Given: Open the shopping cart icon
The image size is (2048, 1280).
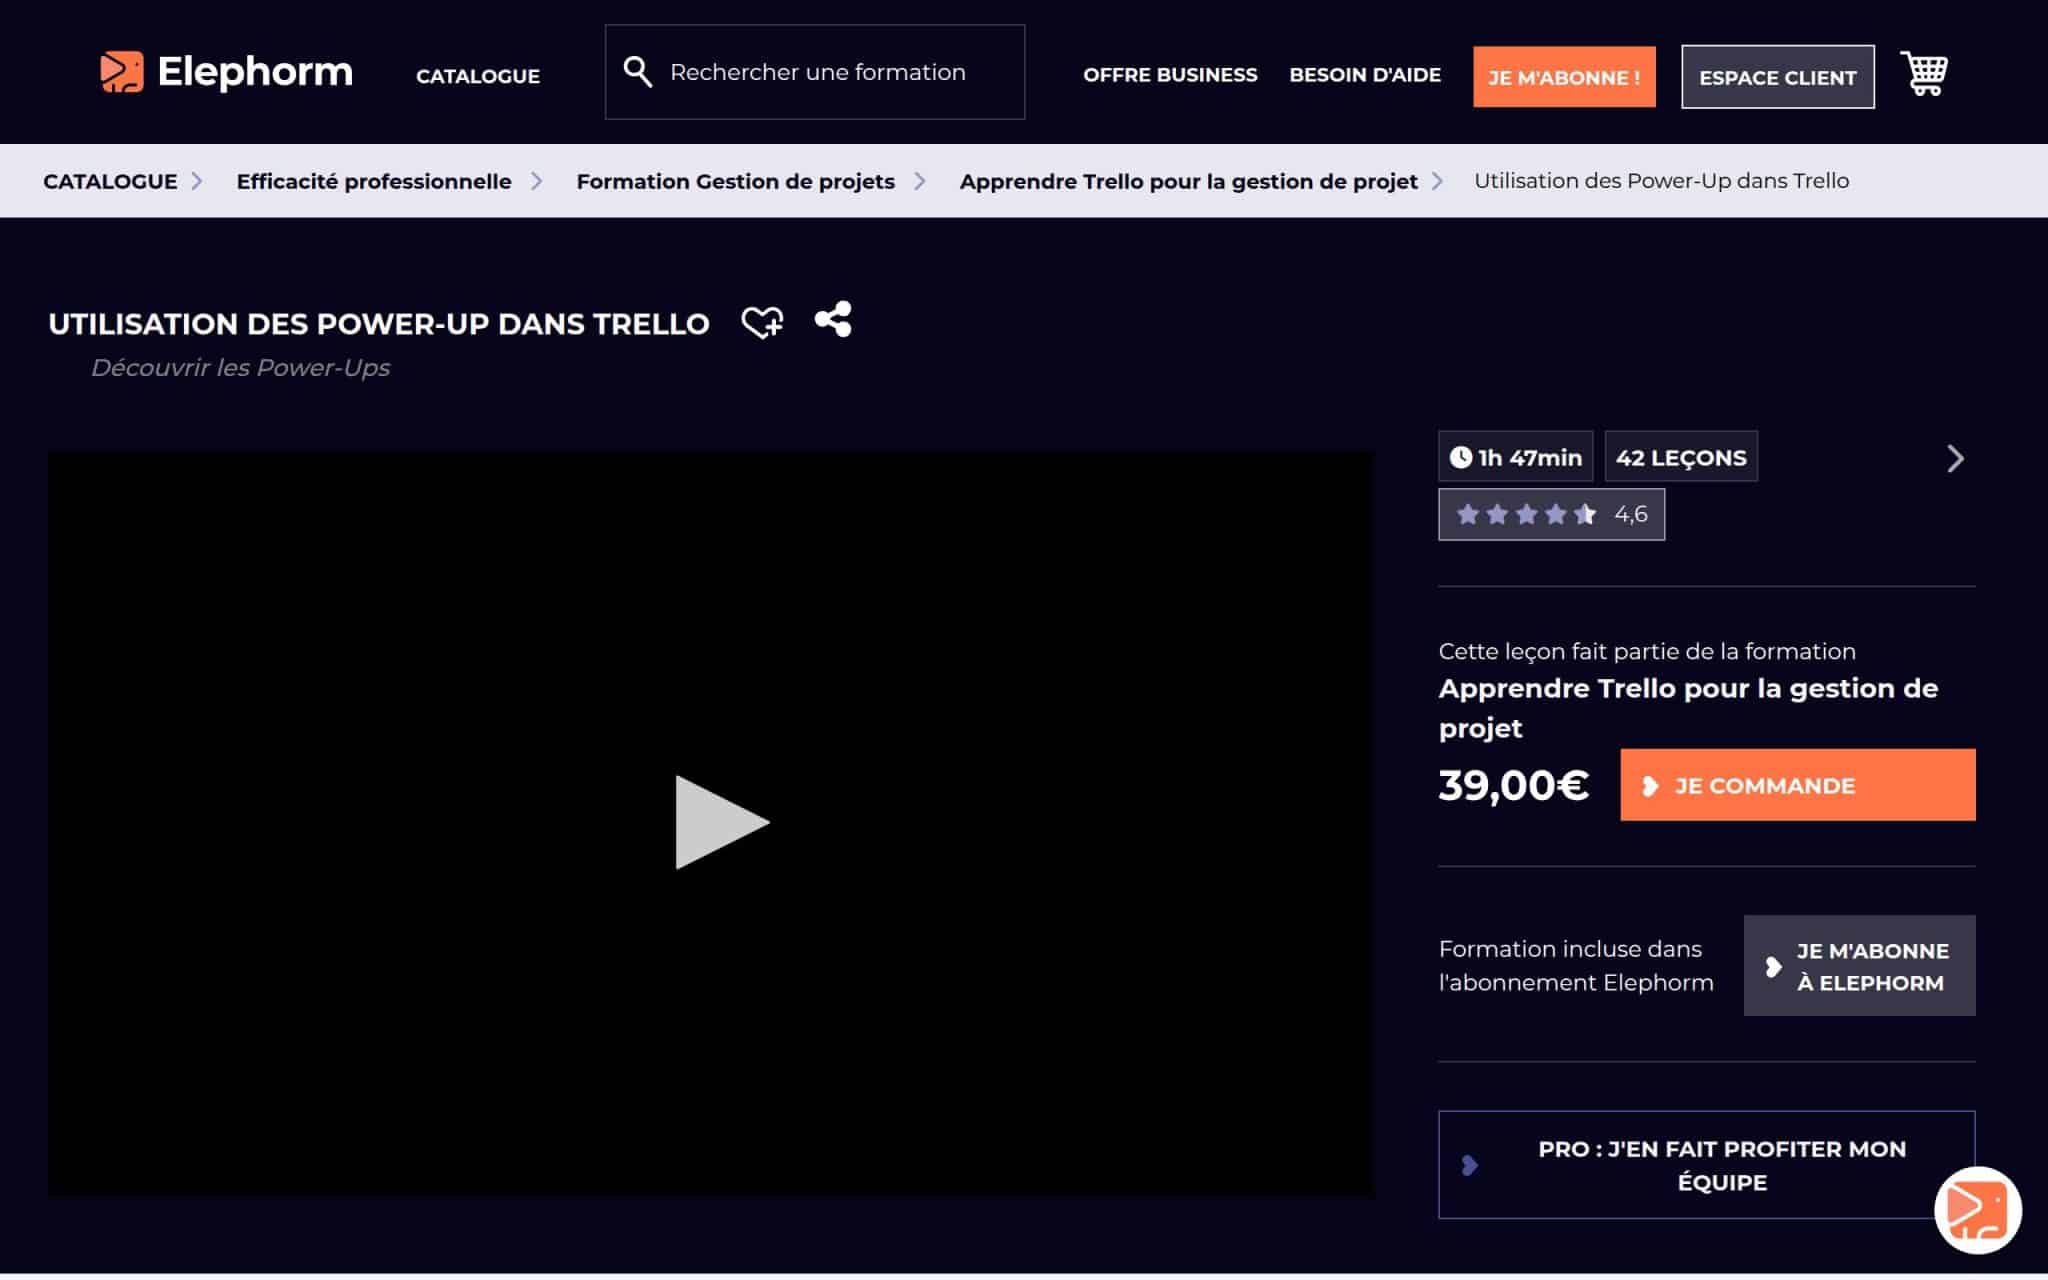Looking at the screenshot, I should click(1924, 73).
